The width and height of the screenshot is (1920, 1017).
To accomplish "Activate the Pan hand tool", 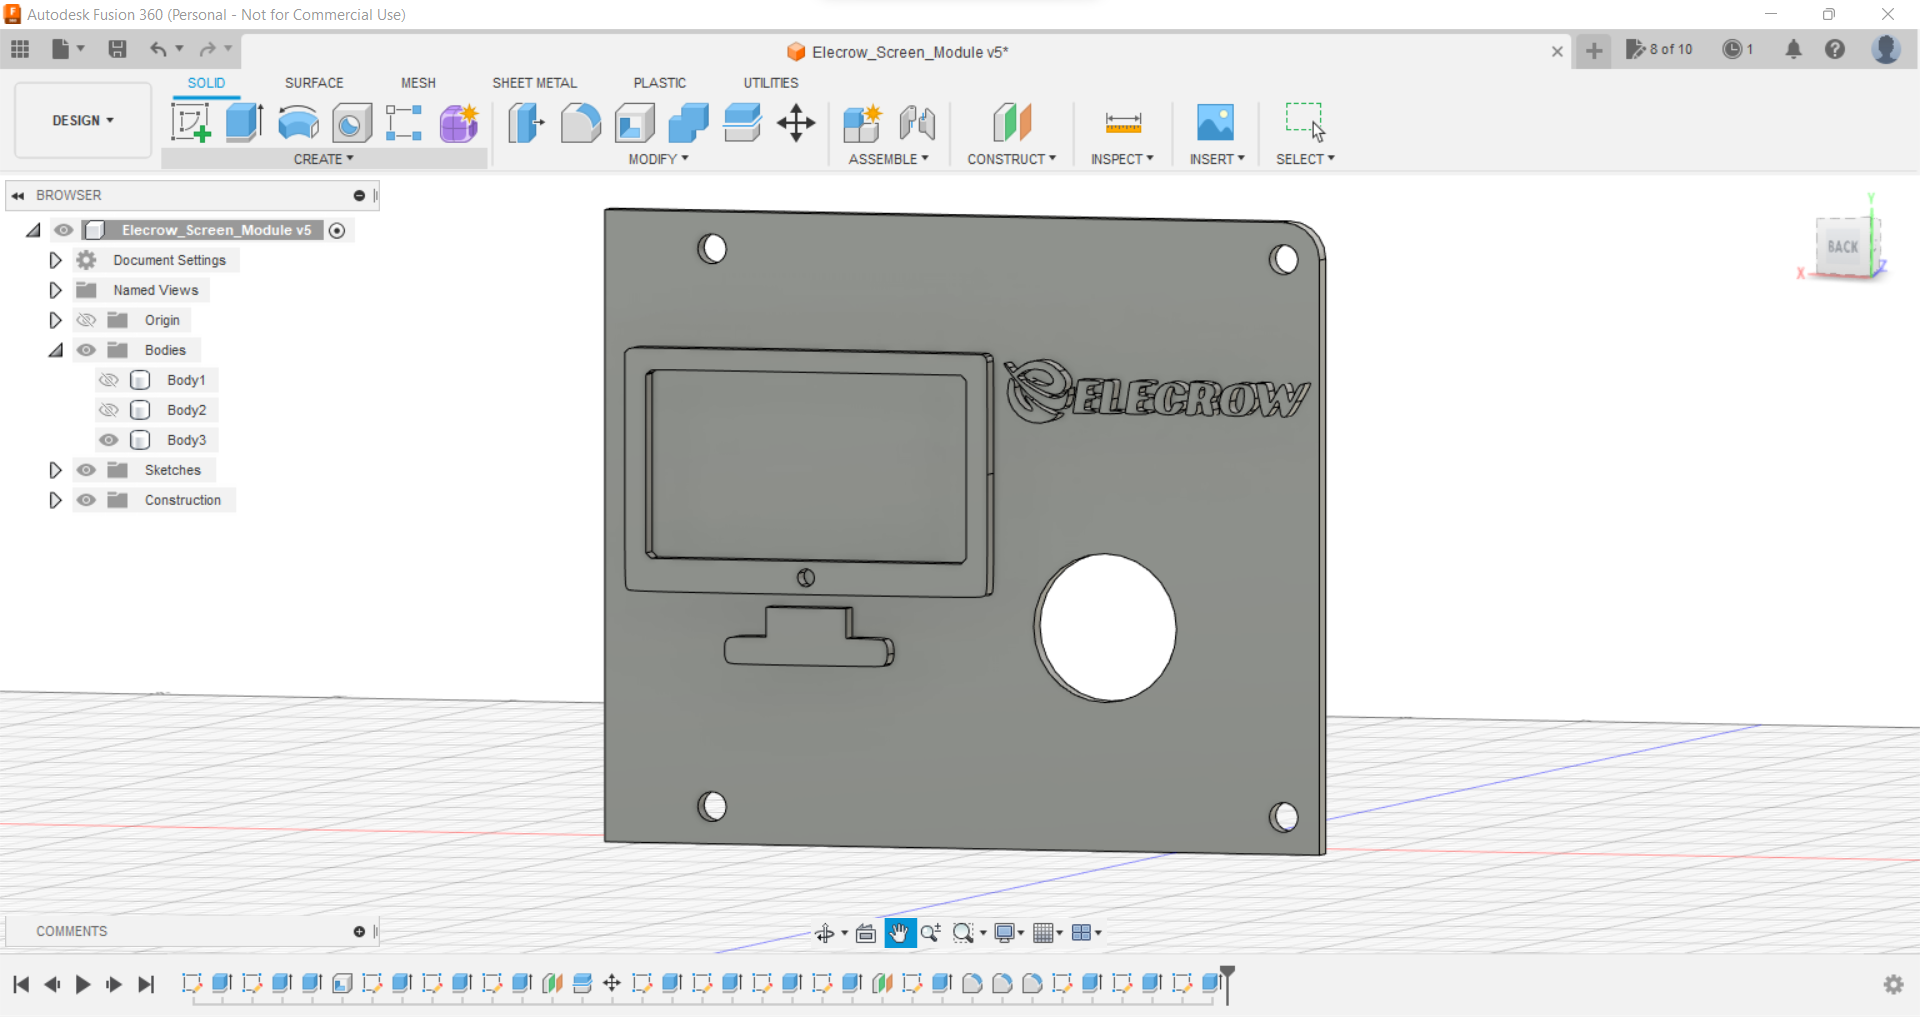I will (x=899, y=933).
